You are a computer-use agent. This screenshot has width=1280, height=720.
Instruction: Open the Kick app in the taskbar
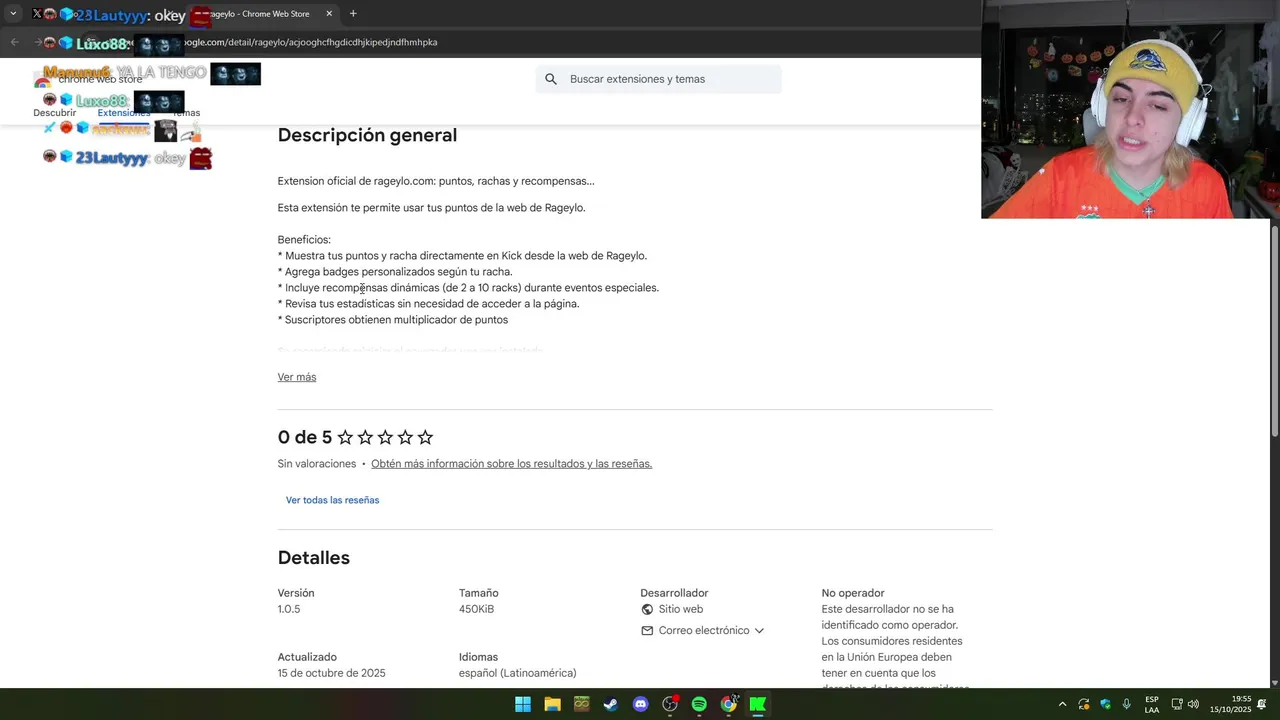(758, 704)
